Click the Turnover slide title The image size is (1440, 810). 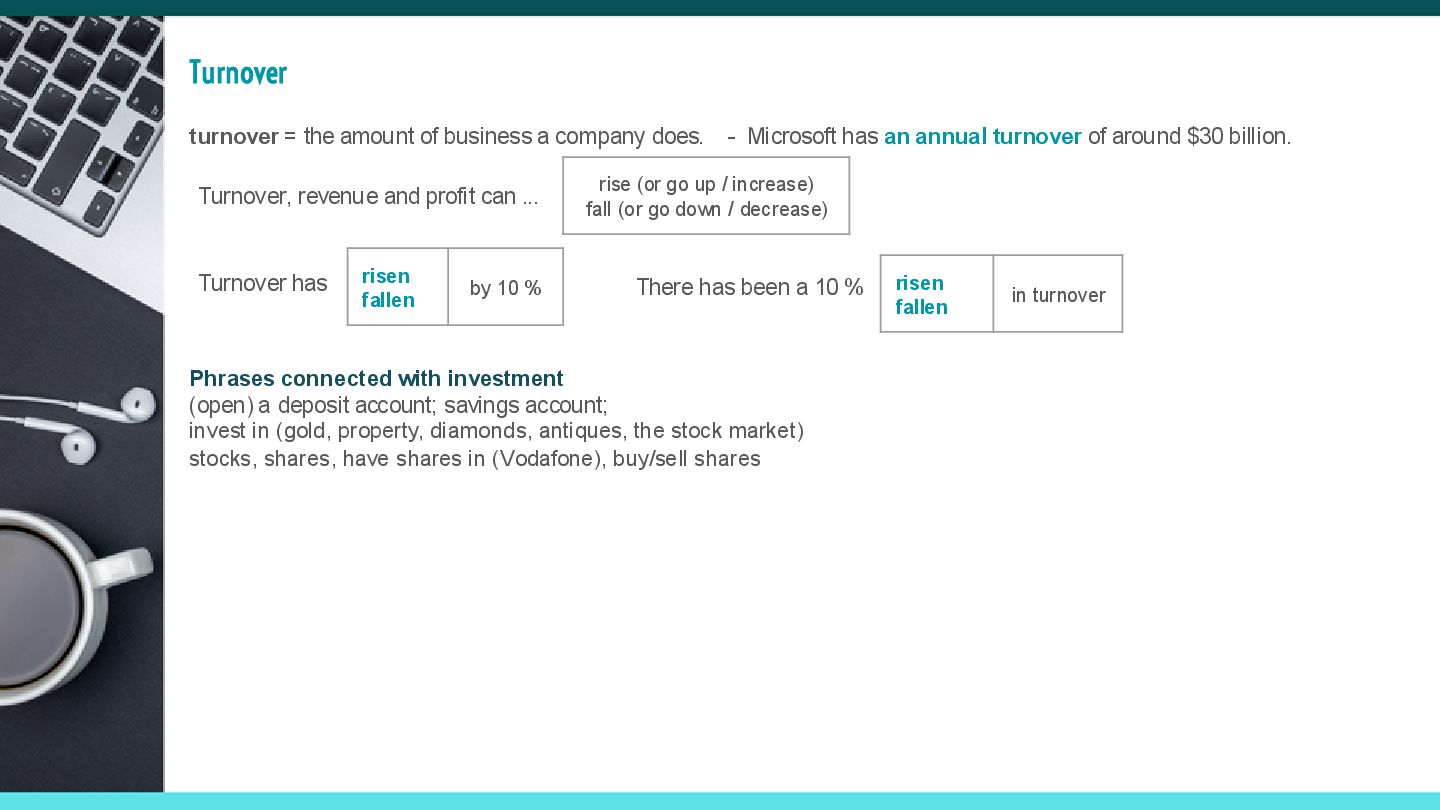click(238, 73)
